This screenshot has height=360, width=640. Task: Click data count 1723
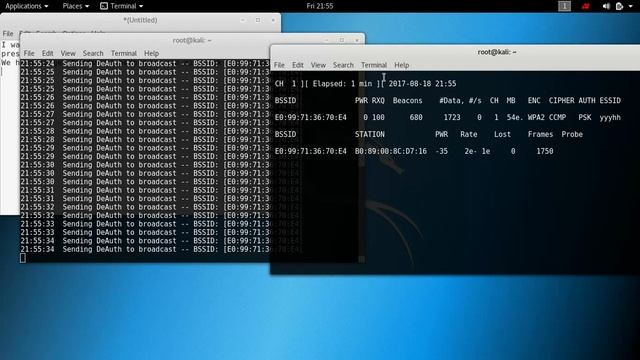(452, 118)
